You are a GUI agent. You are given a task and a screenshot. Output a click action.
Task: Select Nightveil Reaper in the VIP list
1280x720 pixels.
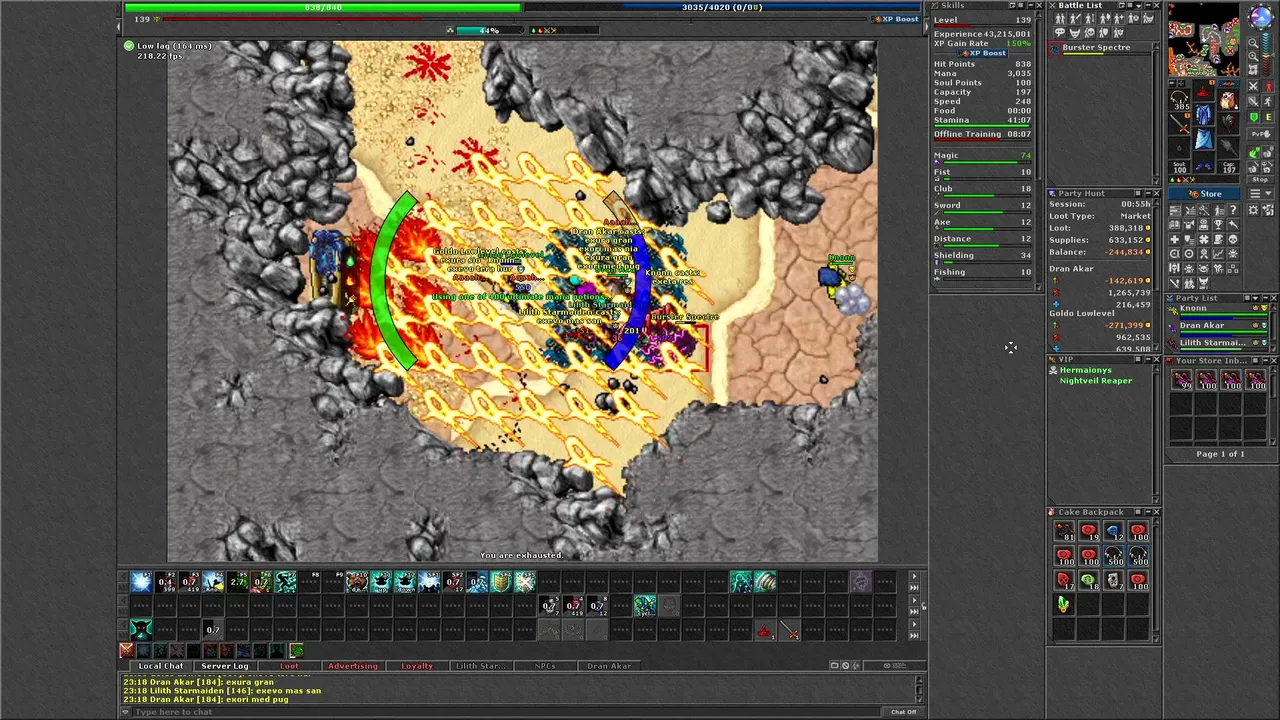coord(1096,381)
